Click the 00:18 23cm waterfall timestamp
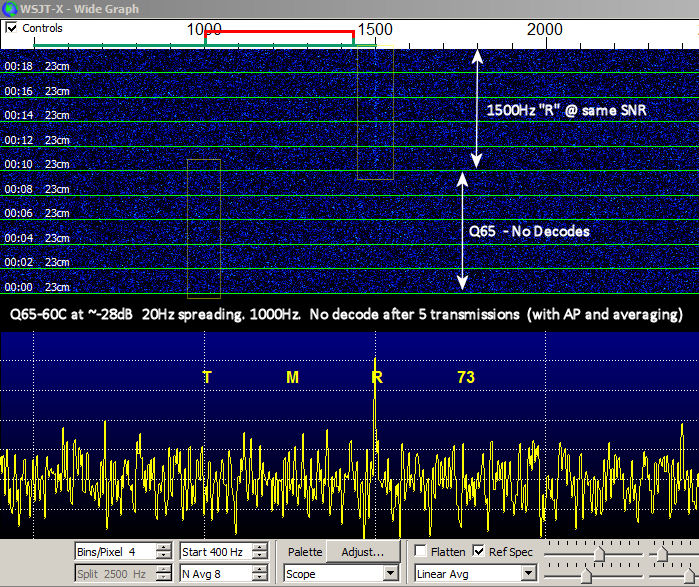 pyautogui.click(x=37, y=66)
